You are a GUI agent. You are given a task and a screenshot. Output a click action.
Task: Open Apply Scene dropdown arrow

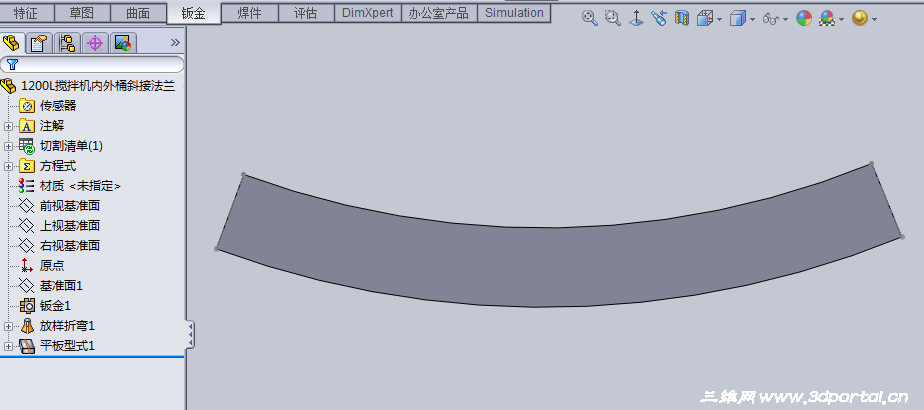(842, 19)
